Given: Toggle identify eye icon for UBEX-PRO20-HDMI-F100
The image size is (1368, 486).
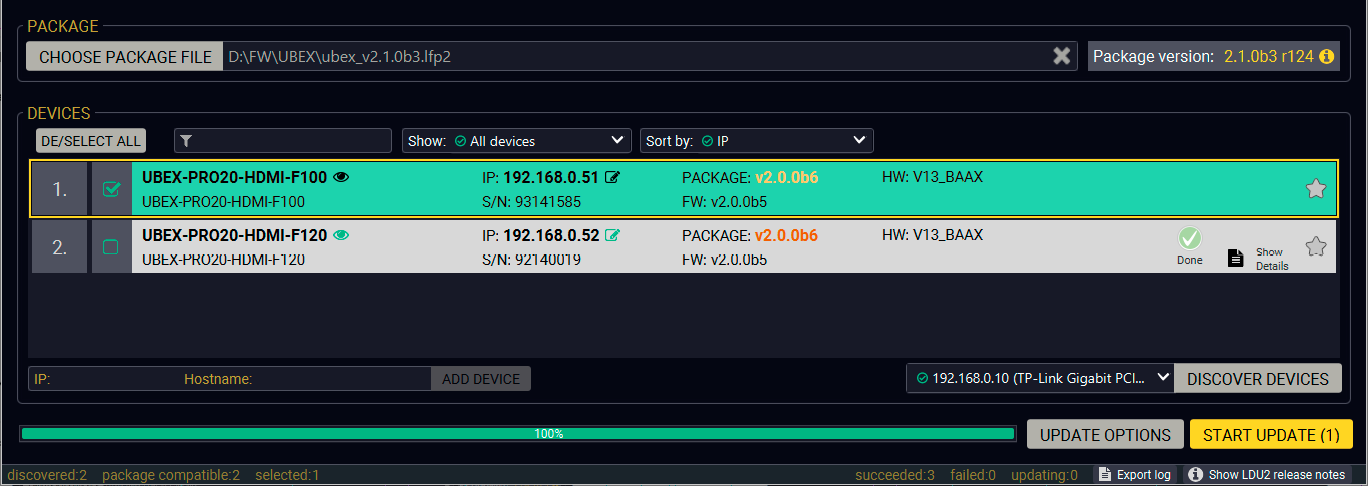Looking at the screenshot, I should coord(341,178).
